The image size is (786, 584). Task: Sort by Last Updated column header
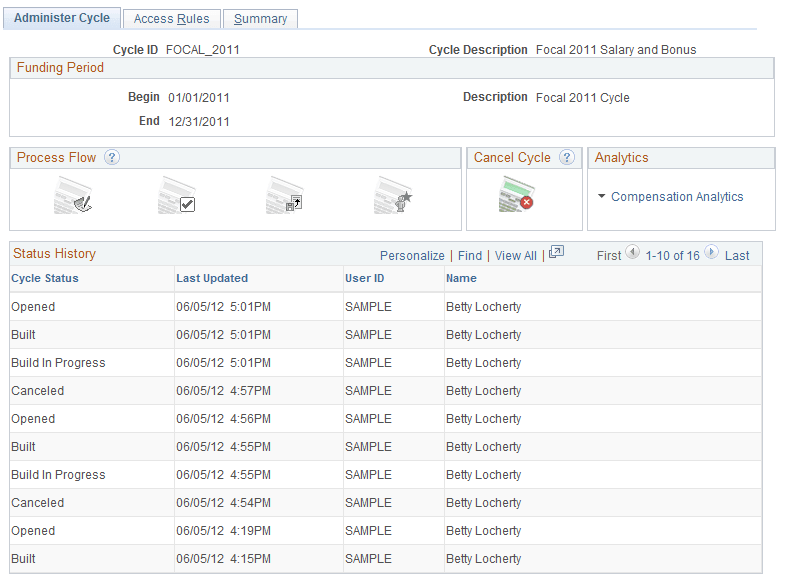pos(212,278)
